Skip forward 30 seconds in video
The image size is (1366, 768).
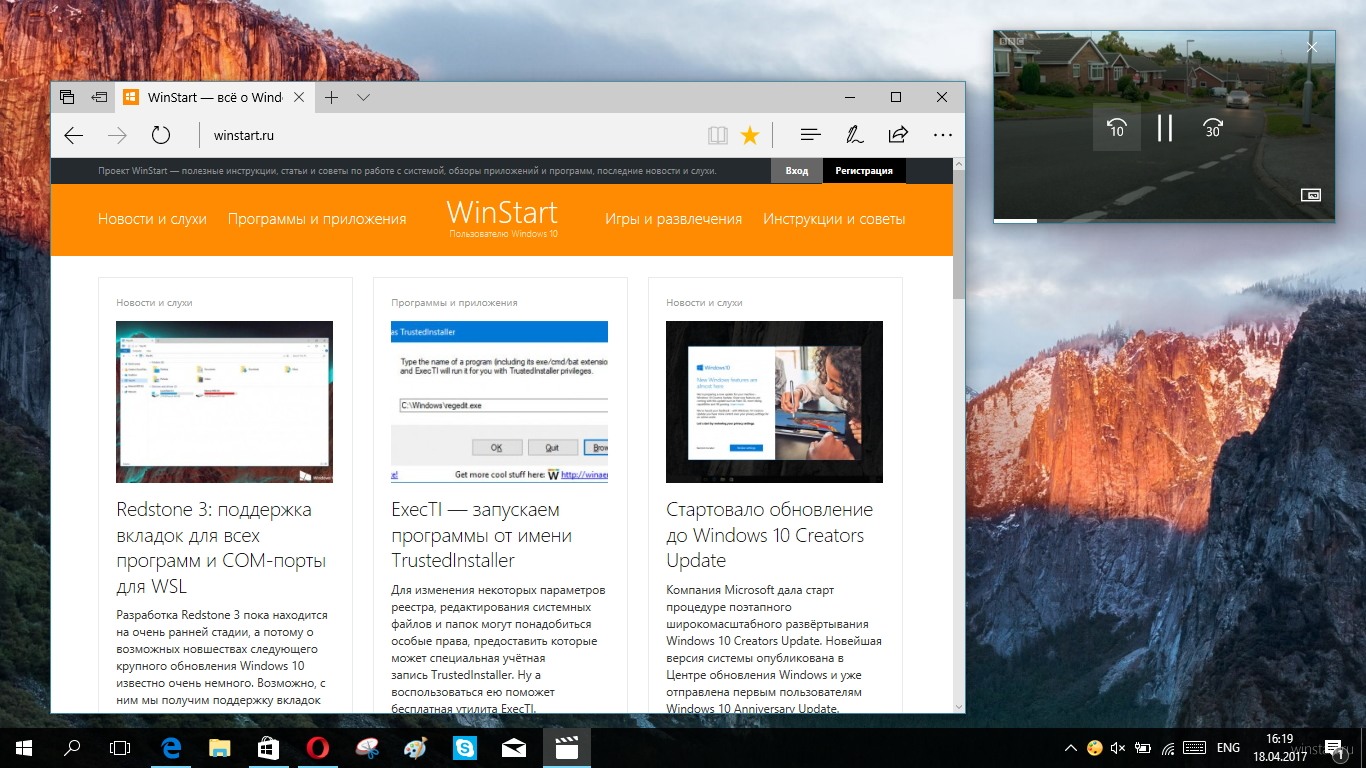point(1212,128)
